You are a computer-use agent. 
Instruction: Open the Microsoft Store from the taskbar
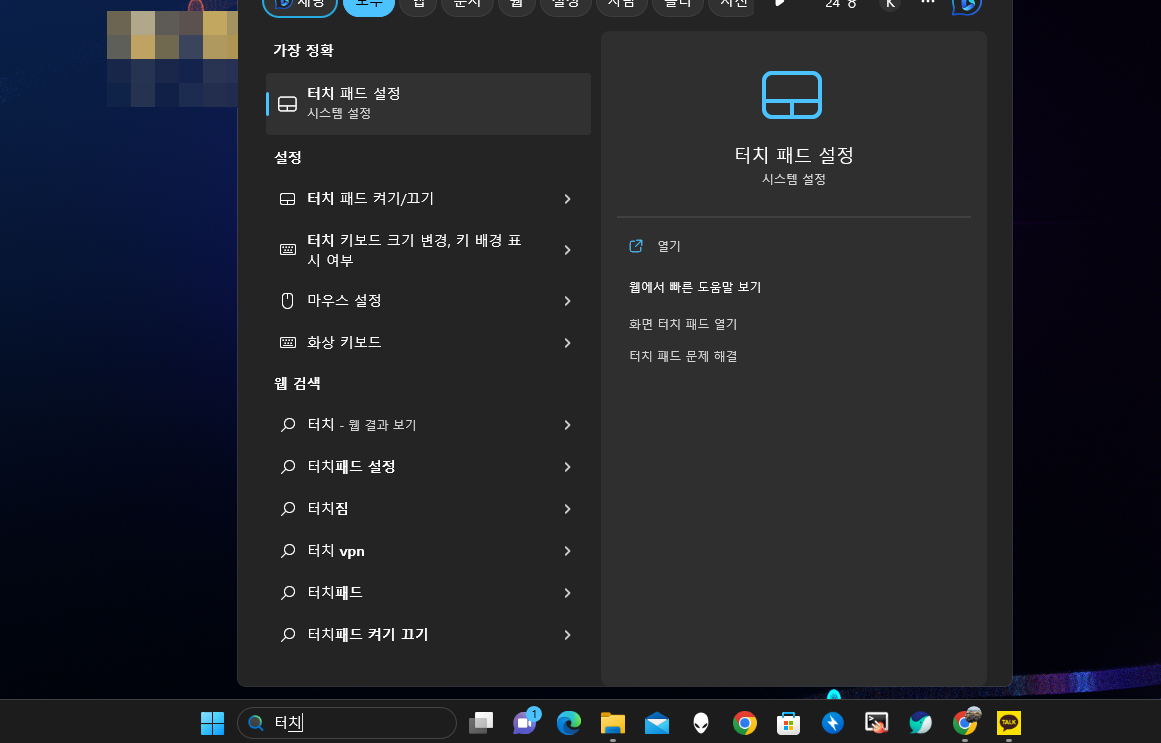(x=789, y=723)
